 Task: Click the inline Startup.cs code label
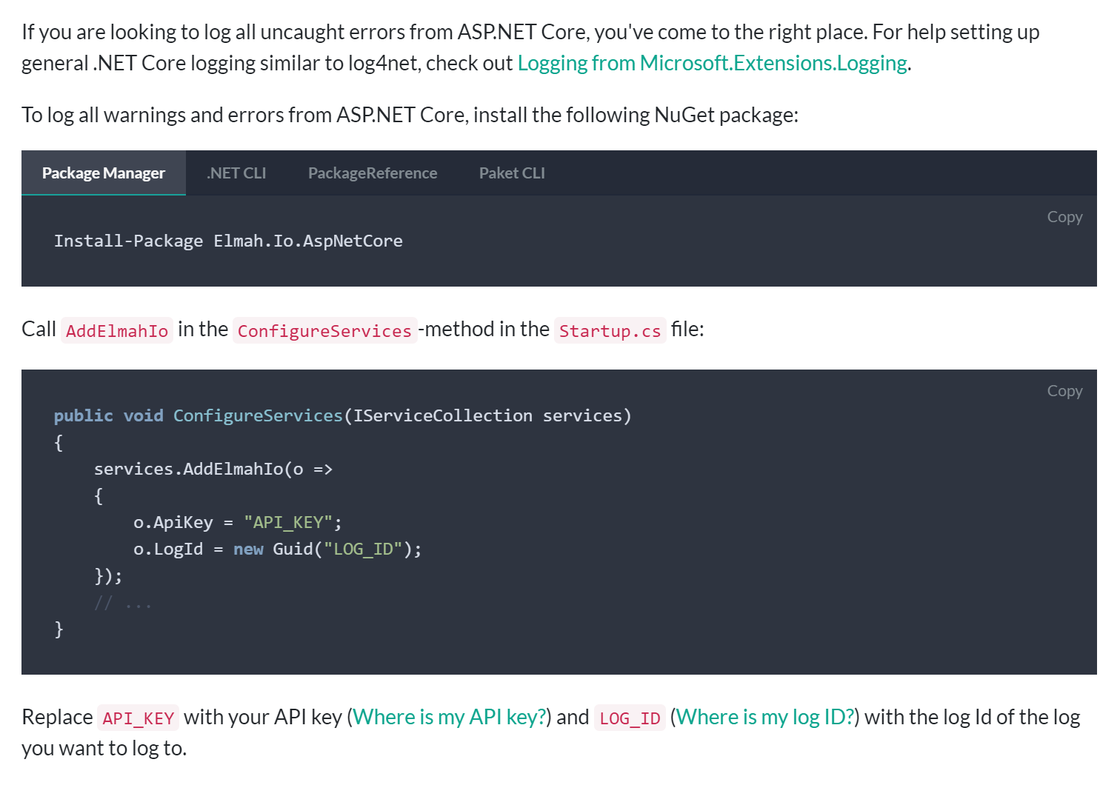610,331
